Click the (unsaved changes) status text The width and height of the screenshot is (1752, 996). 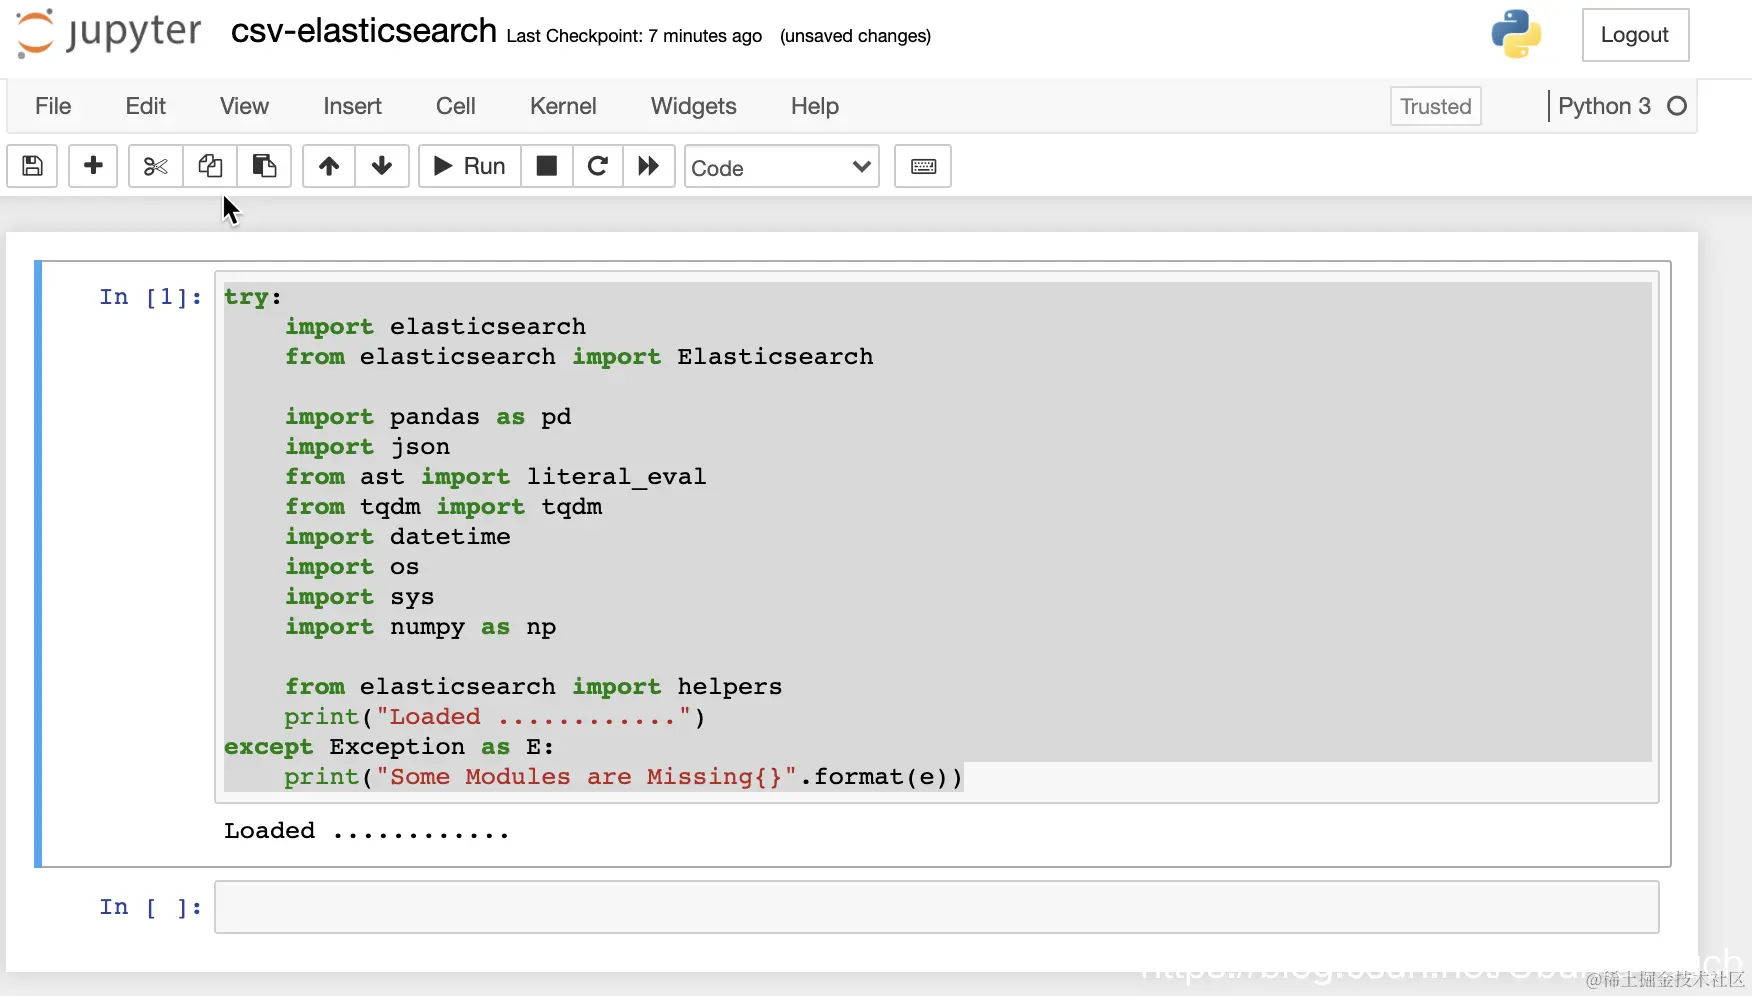pyautogui.click(x=856, y=36)
